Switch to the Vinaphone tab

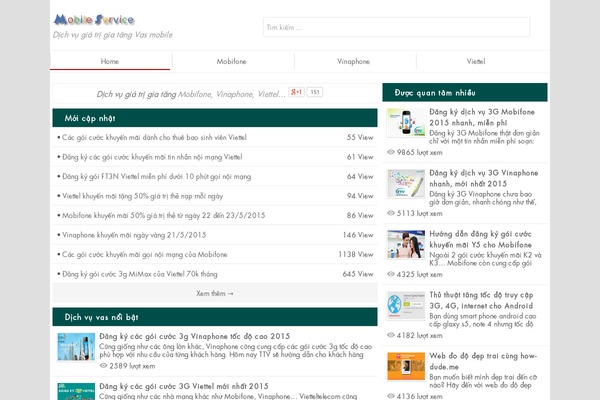[354, 61]
